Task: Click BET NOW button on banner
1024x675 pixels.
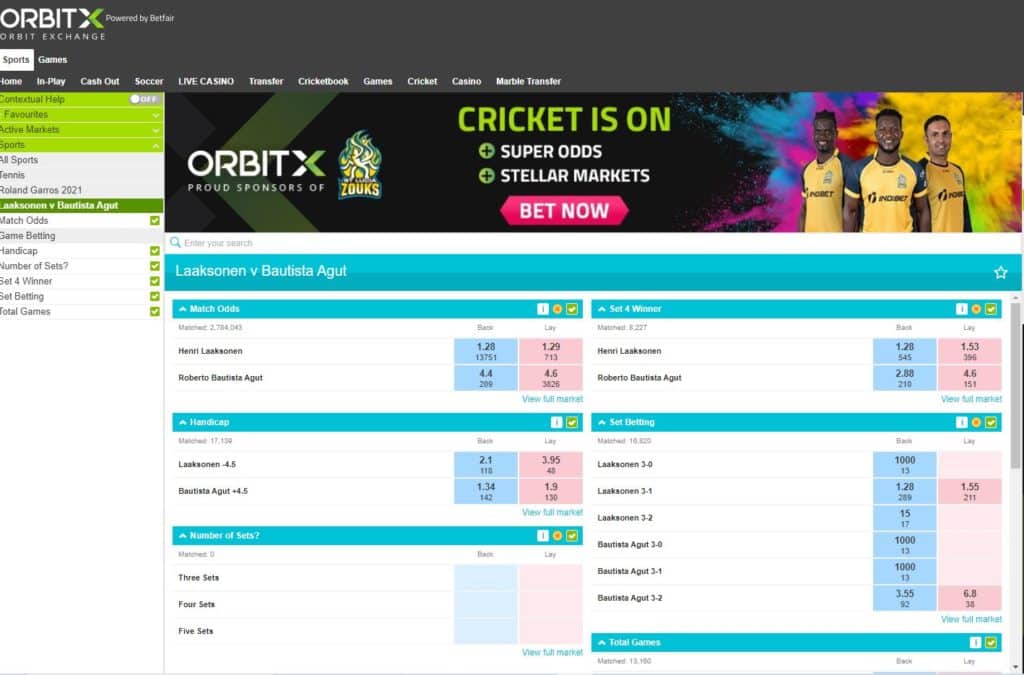Action: pos(564,211)
